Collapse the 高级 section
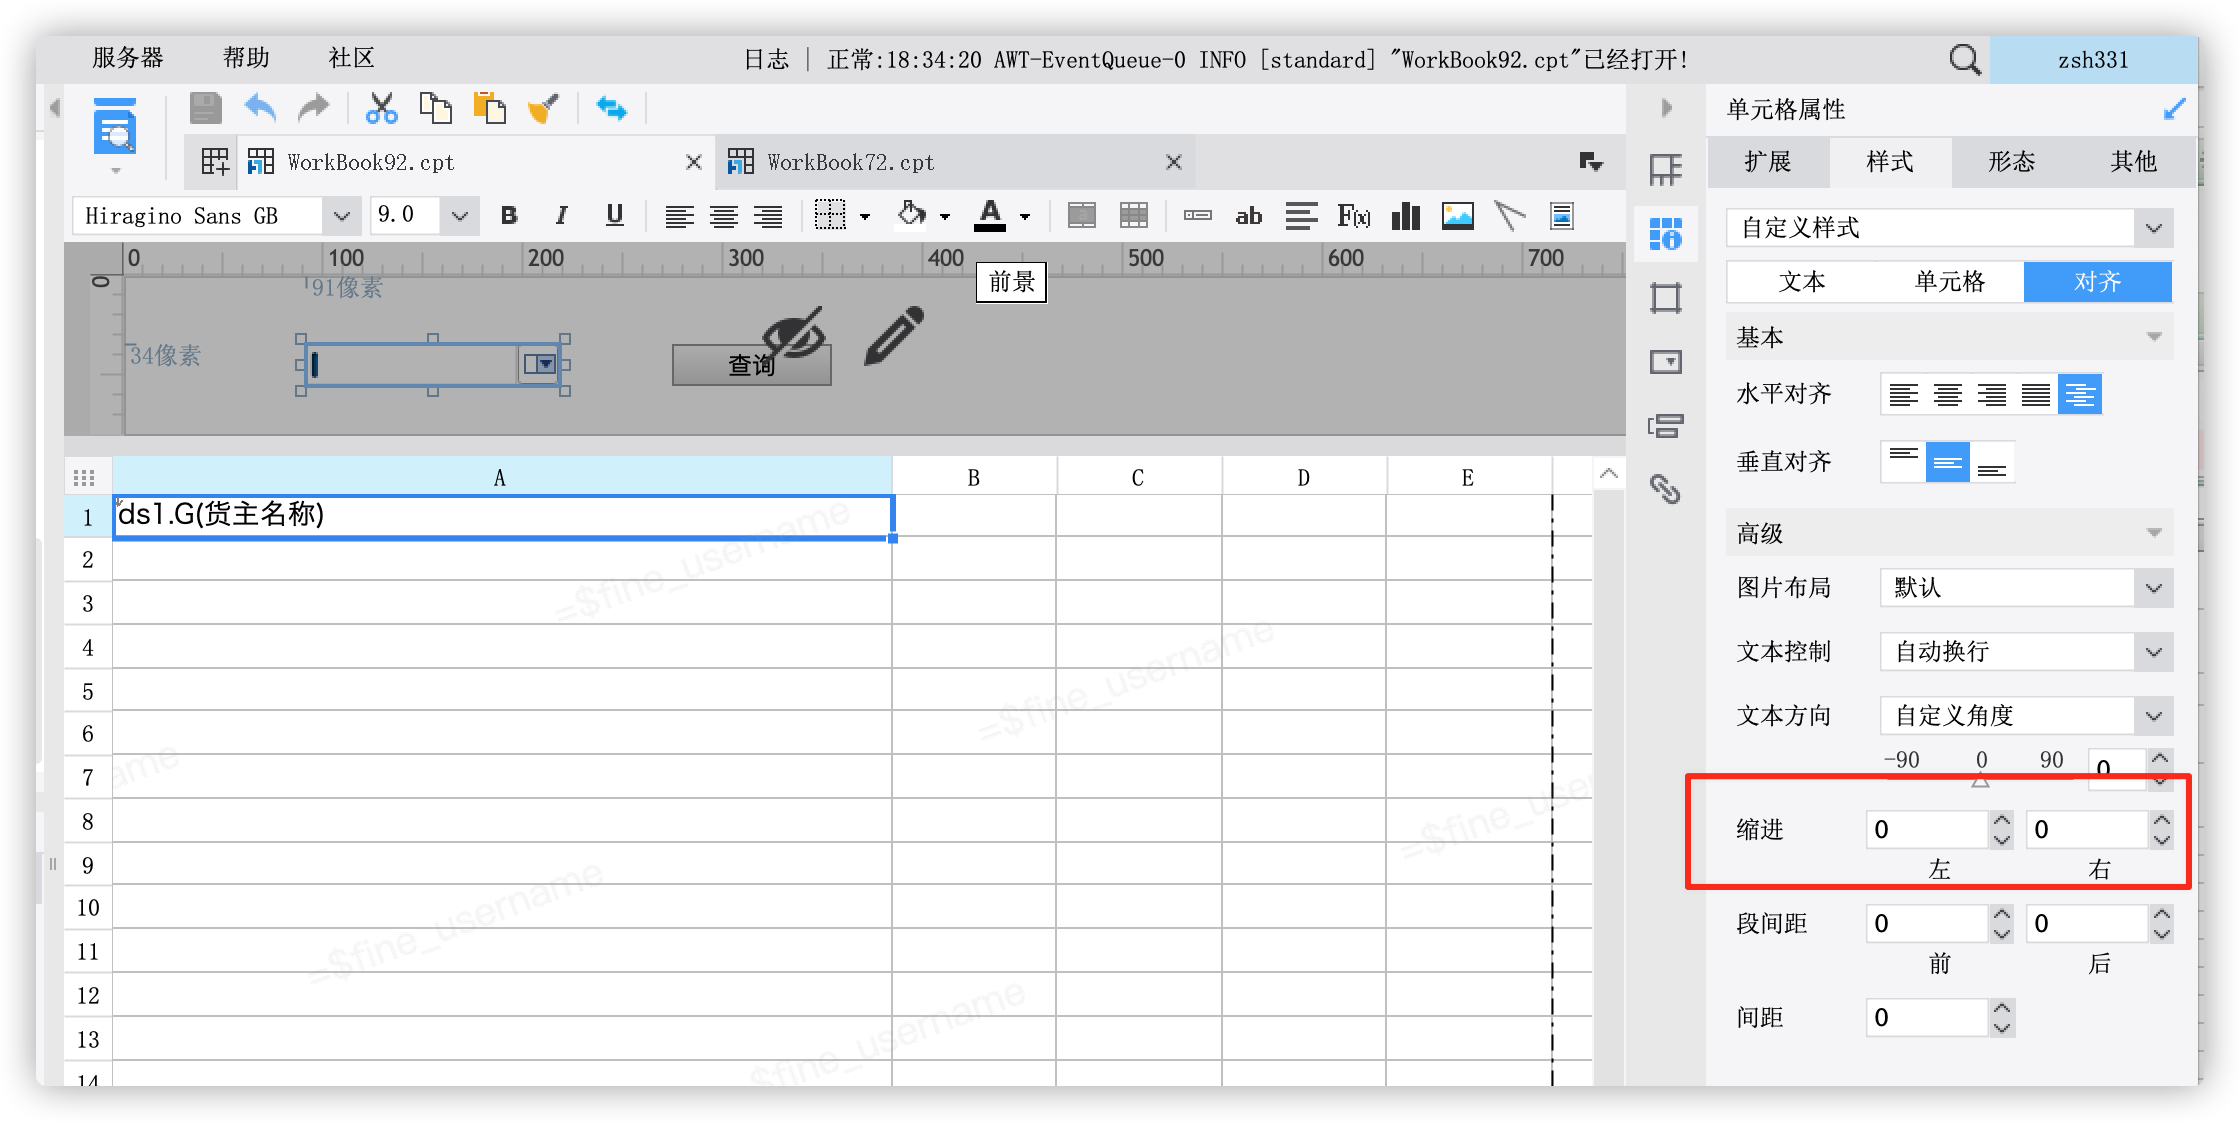This screenshot has width=2240, height=1122. click(x=2154, y=533)
